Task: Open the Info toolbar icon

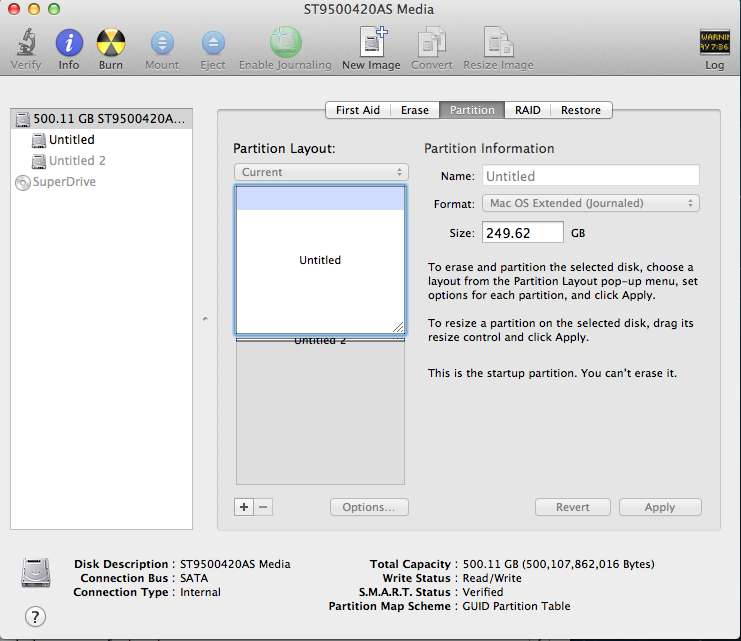Action: click(69, 43)
